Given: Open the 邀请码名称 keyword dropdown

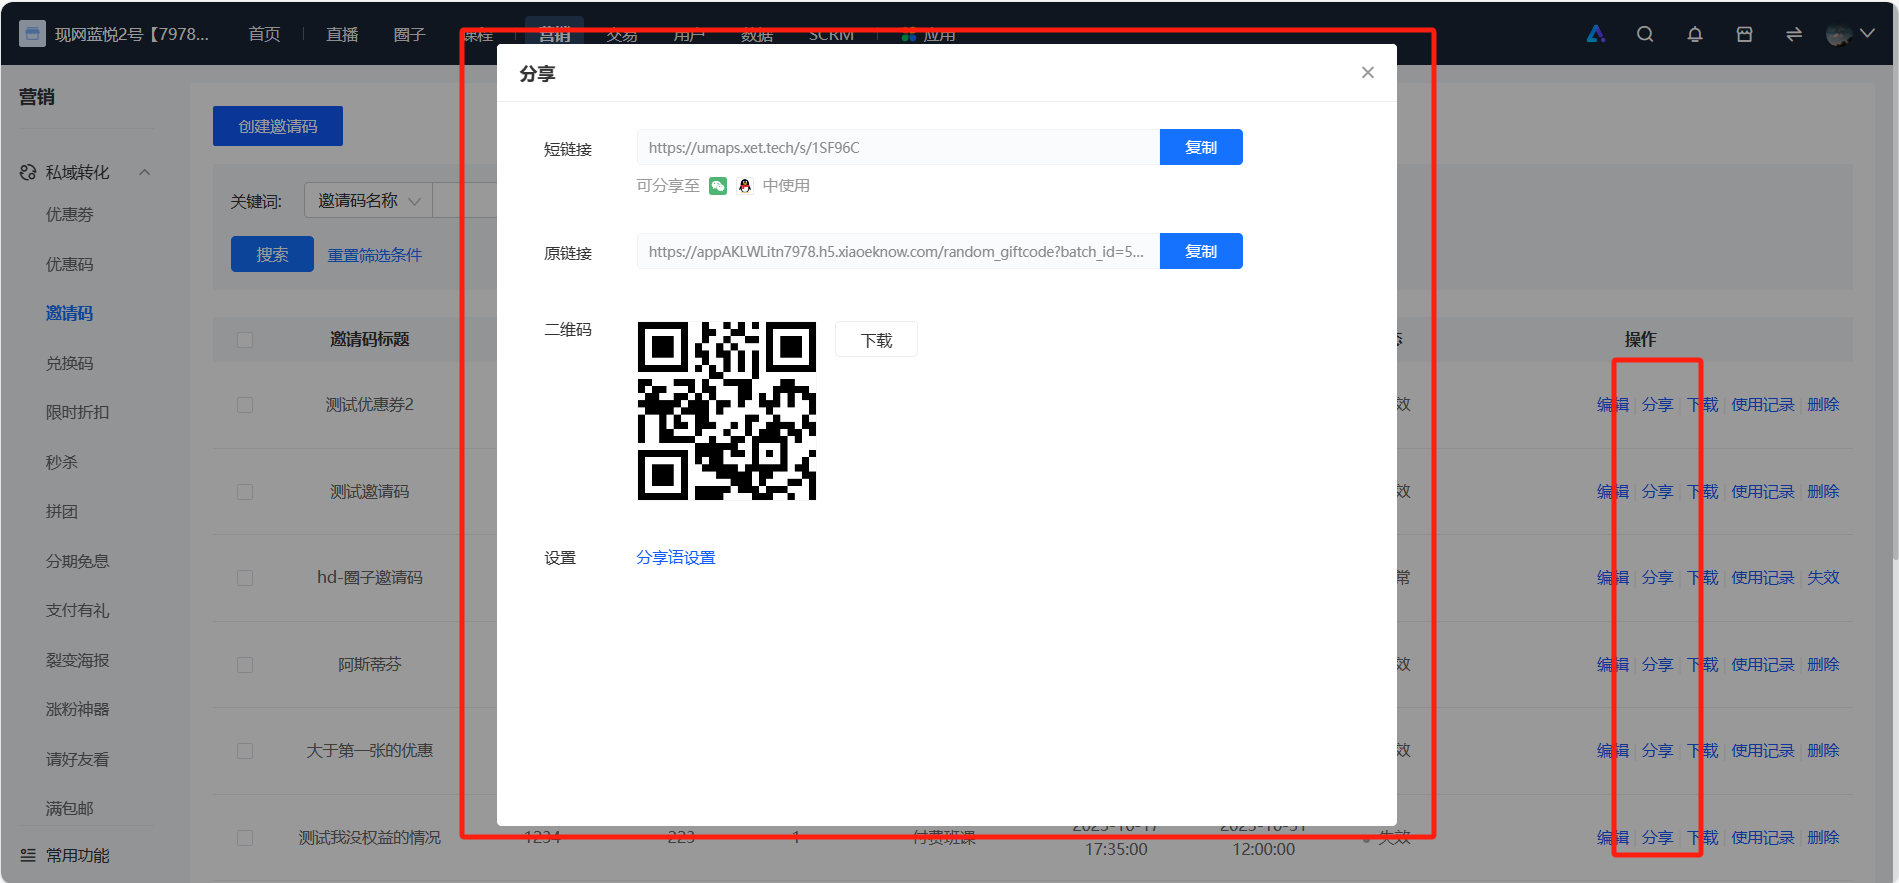Looking at the screenshot, I should [x=368, y=201].
